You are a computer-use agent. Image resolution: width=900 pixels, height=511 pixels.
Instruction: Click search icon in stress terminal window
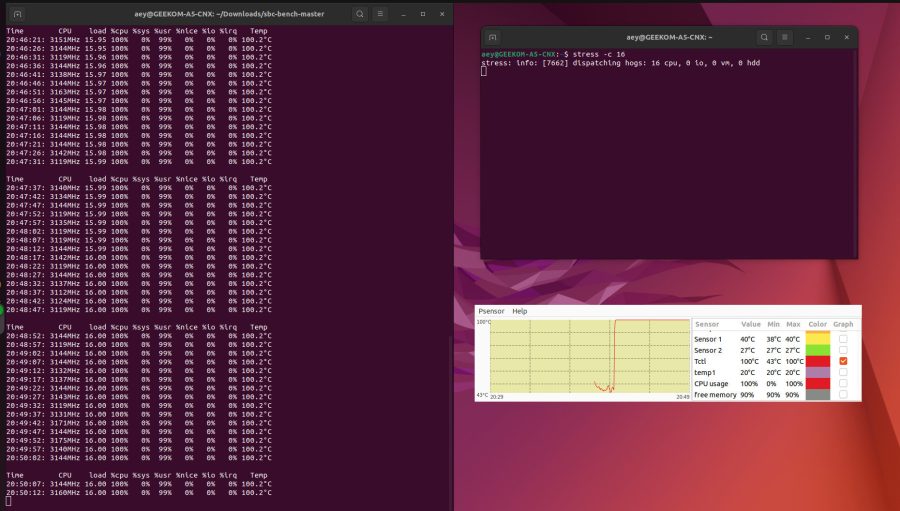764,37
